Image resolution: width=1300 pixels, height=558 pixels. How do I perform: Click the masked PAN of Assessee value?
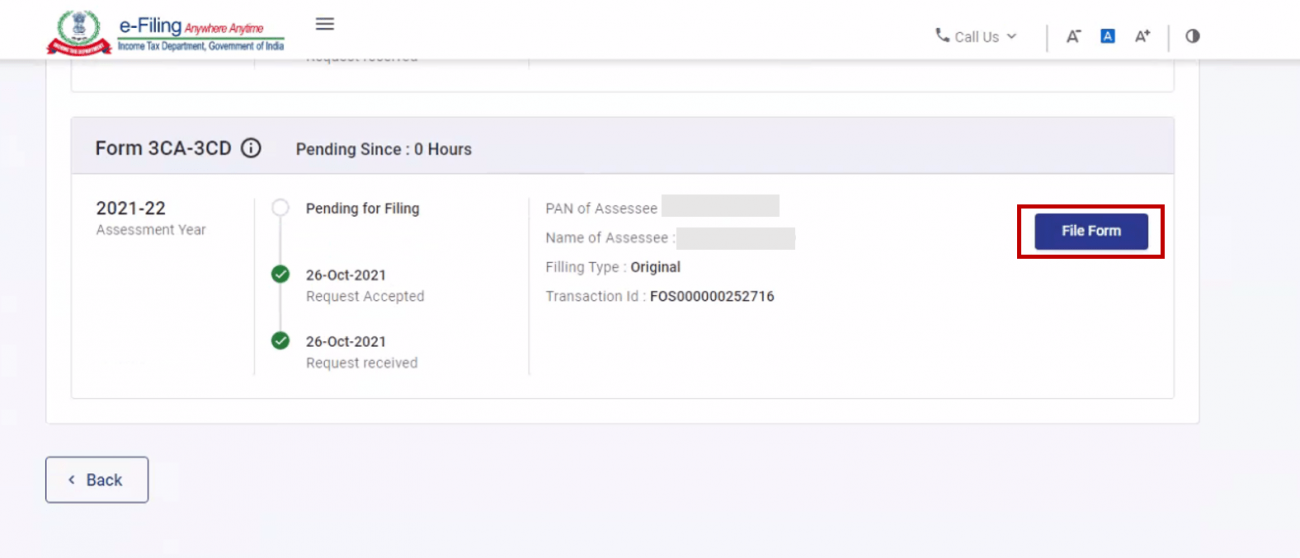pyautogui.click(x=720, y=207)
